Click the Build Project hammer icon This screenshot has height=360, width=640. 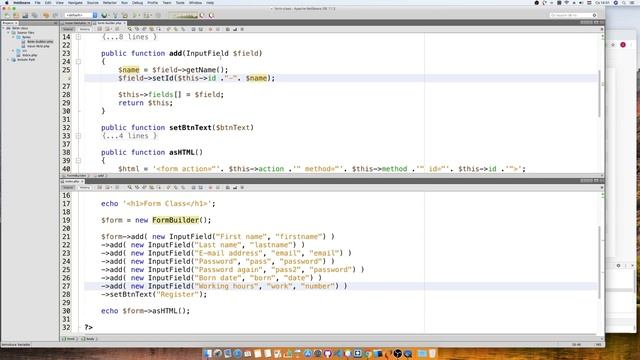[116, 16]
